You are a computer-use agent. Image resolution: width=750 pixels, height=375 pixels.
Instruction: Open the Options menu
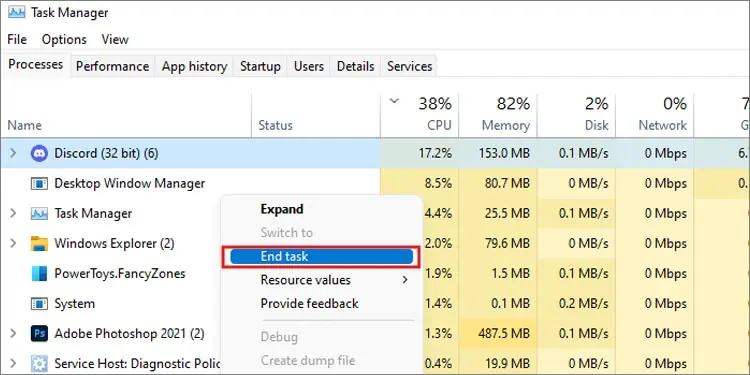(64, 39)
